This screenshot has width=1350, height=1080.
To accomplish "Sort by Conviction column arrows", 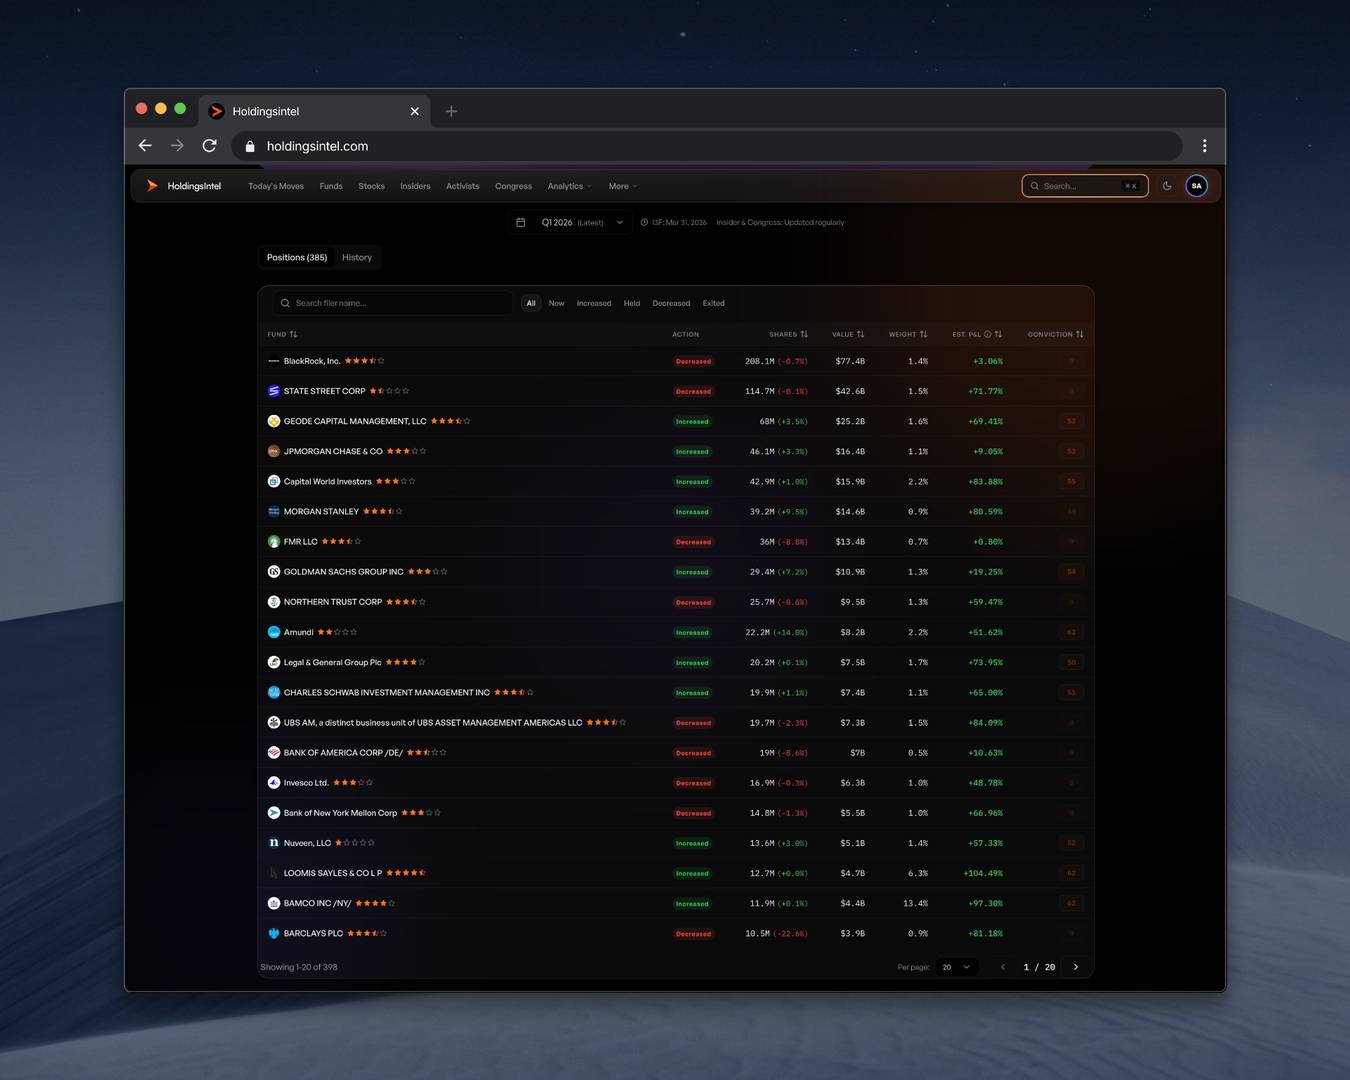I will click(x=1080, y=334).
